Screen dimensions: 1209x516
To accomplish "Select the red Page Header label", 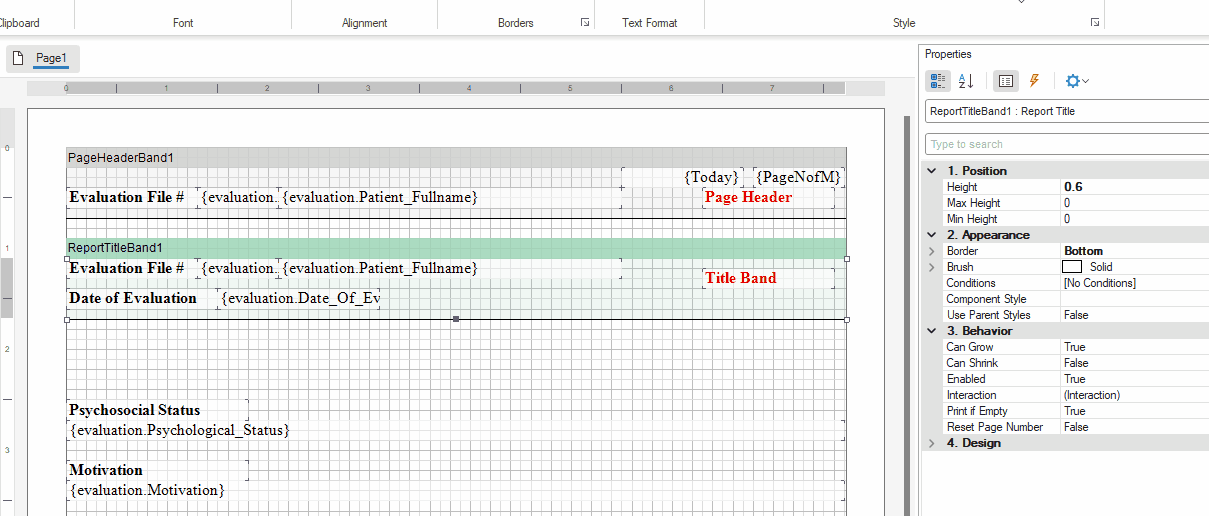I will (x=768, y=198).
